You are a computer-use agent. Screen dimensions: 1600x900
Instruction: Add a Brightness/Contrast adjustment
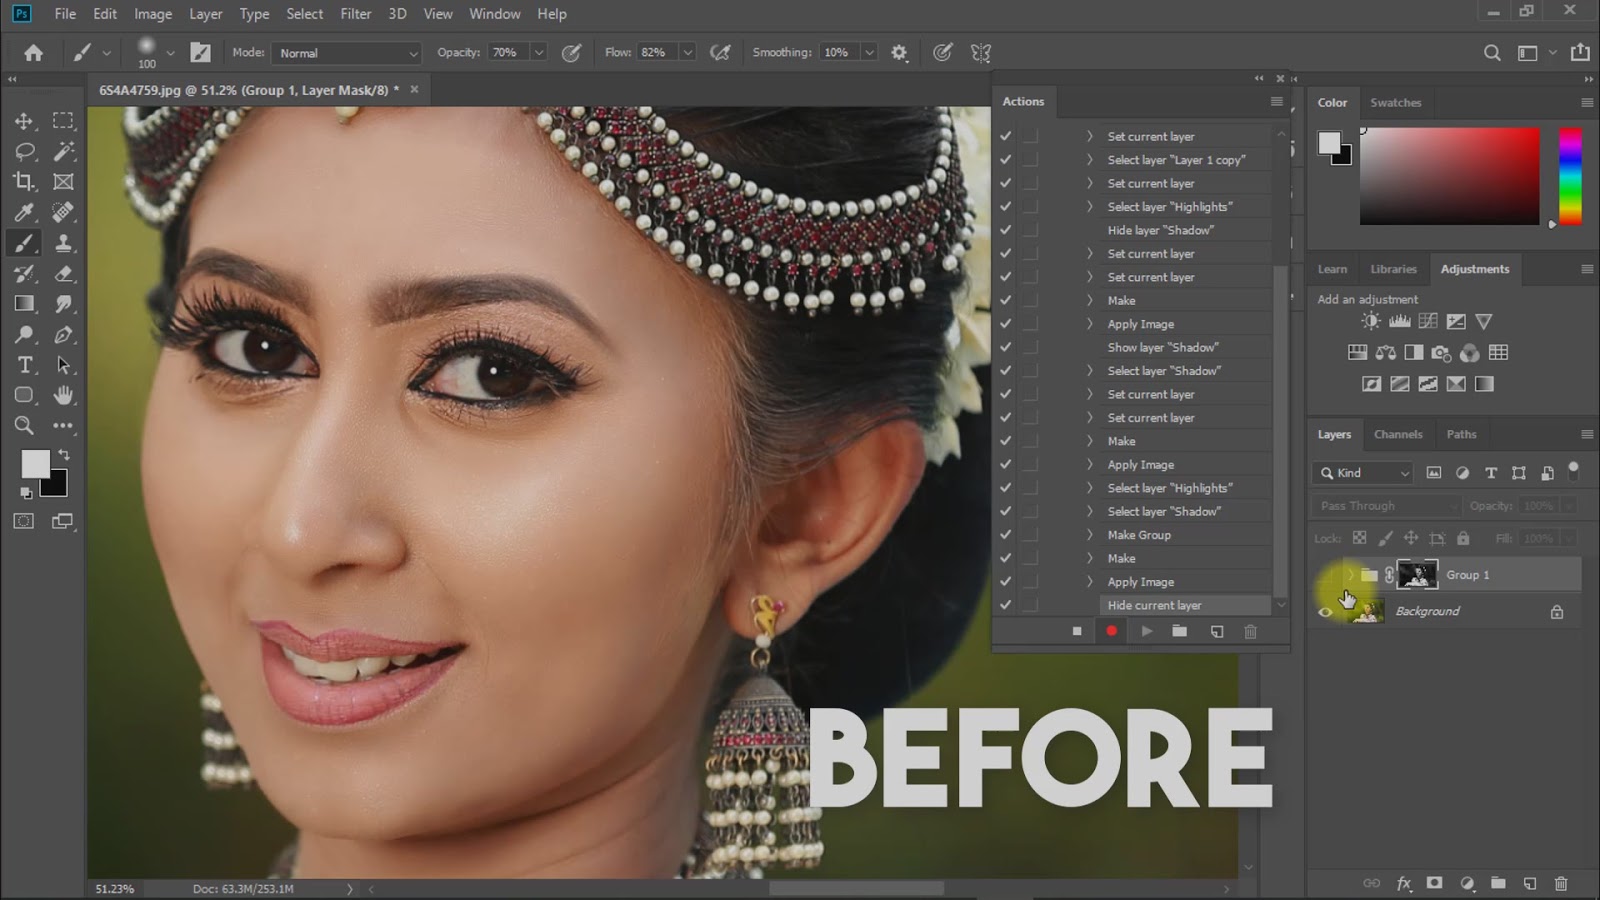(1371, 321)
